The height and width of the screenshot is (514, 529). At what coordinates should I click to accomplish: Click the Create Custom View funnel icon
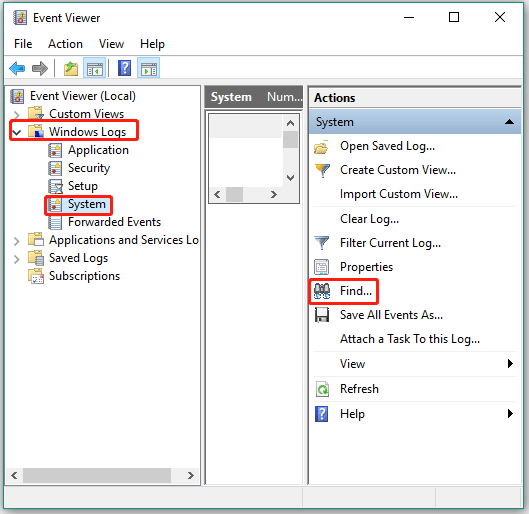tap(322, 170)
